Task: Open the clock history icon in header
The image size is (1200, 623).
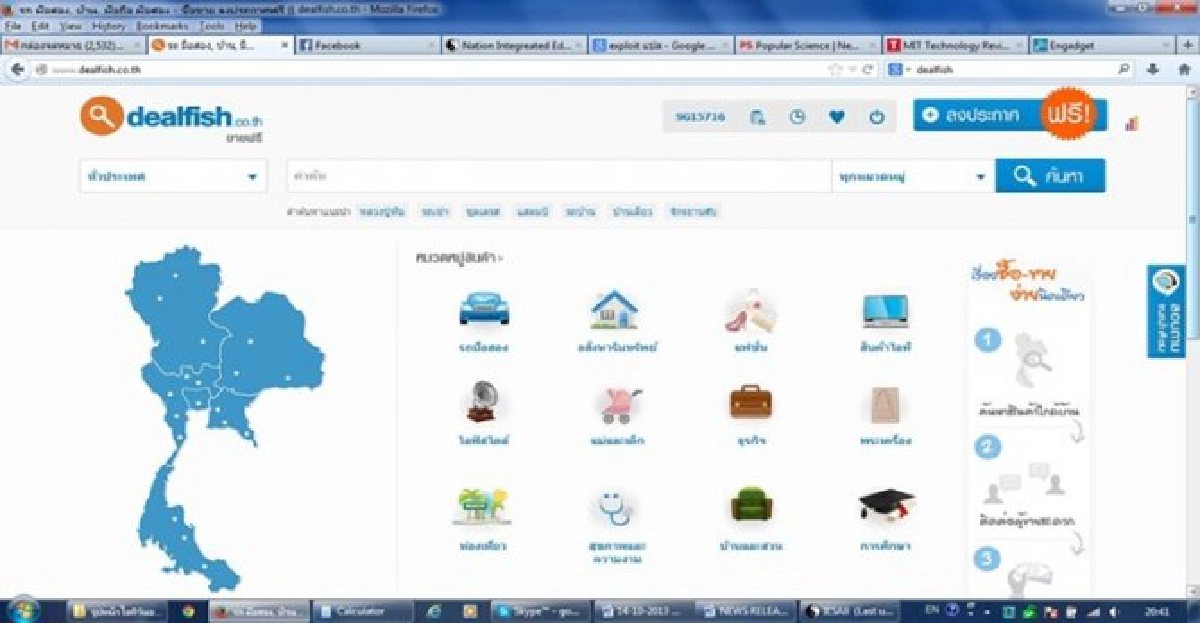Action: [x=797, y=117]
